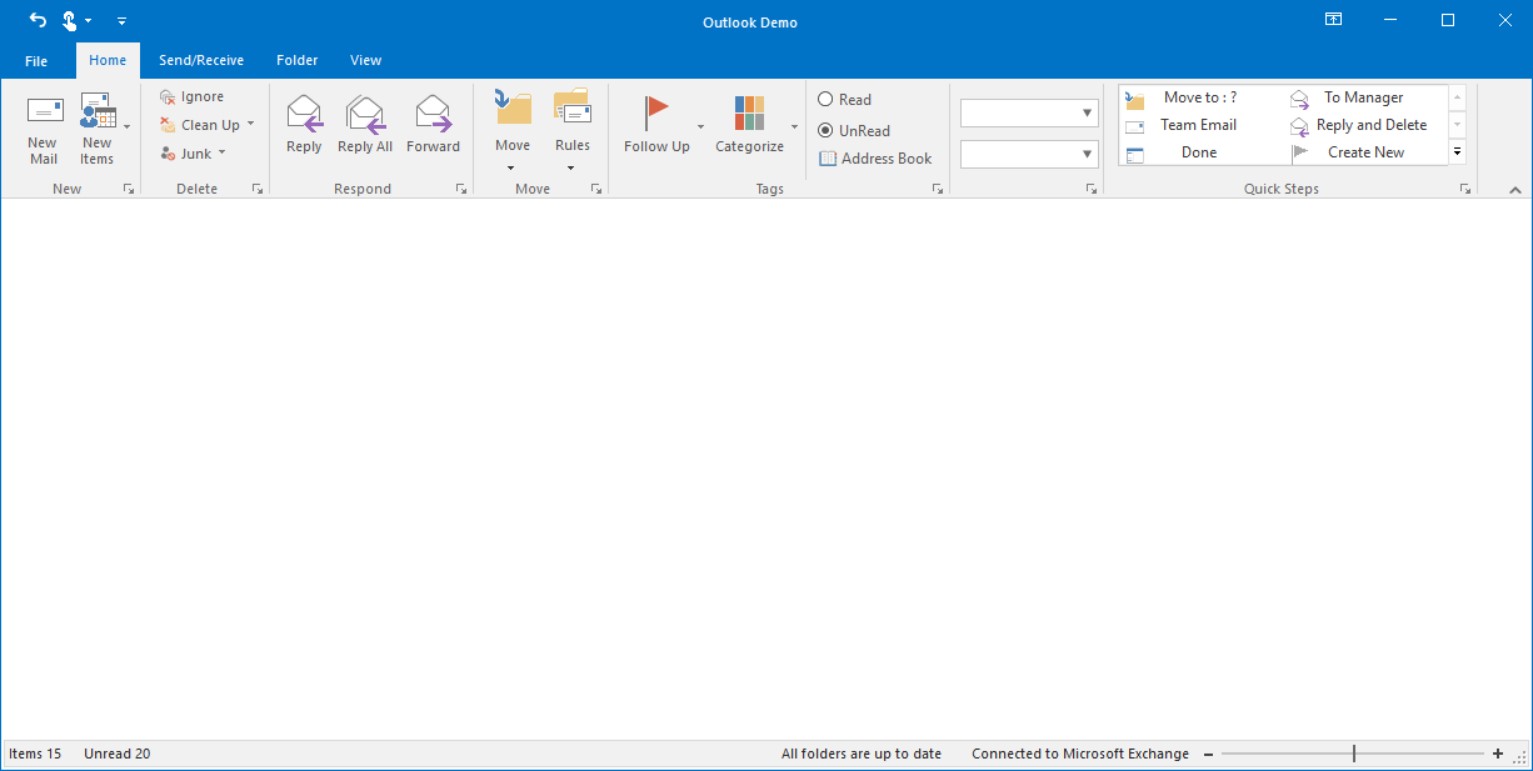This screenshot has width=1533, height=771.
Task: Click the Reply All icon
Action: [x=365, y=113]
